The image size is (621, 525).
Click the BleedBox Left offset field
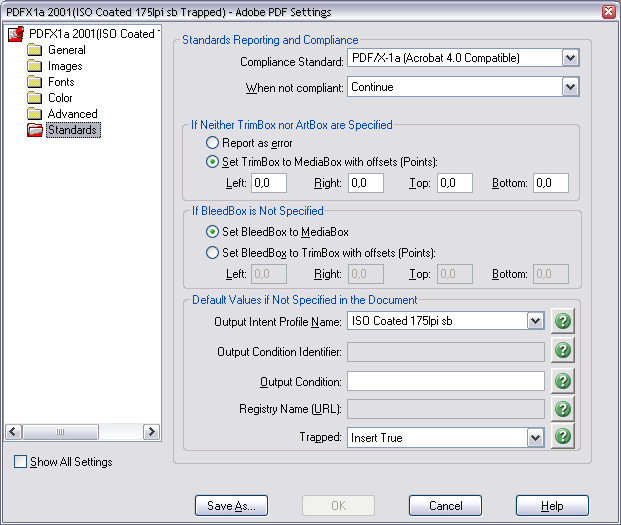pyautogui.click(x=269, y=274)
